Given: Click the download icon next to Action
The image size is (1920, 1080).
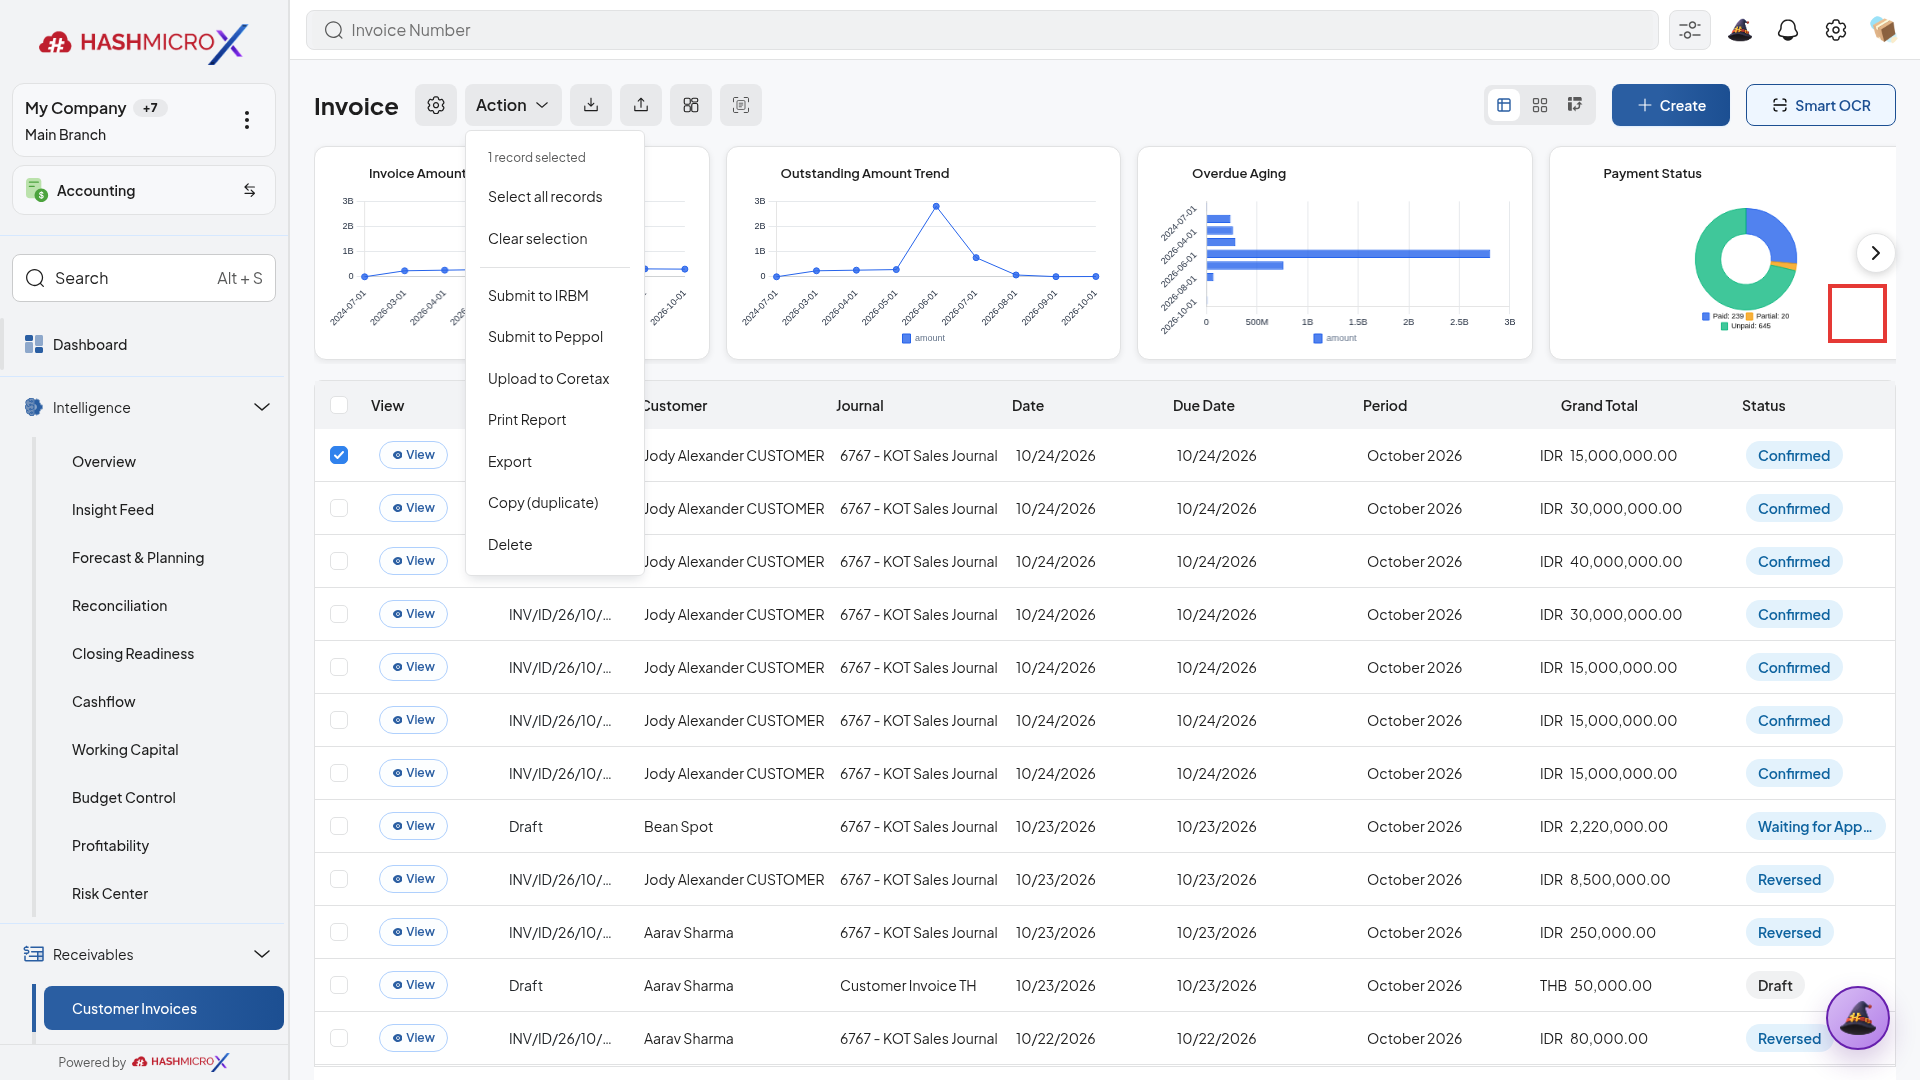Looking at the screenshot, I should point(591,105).
